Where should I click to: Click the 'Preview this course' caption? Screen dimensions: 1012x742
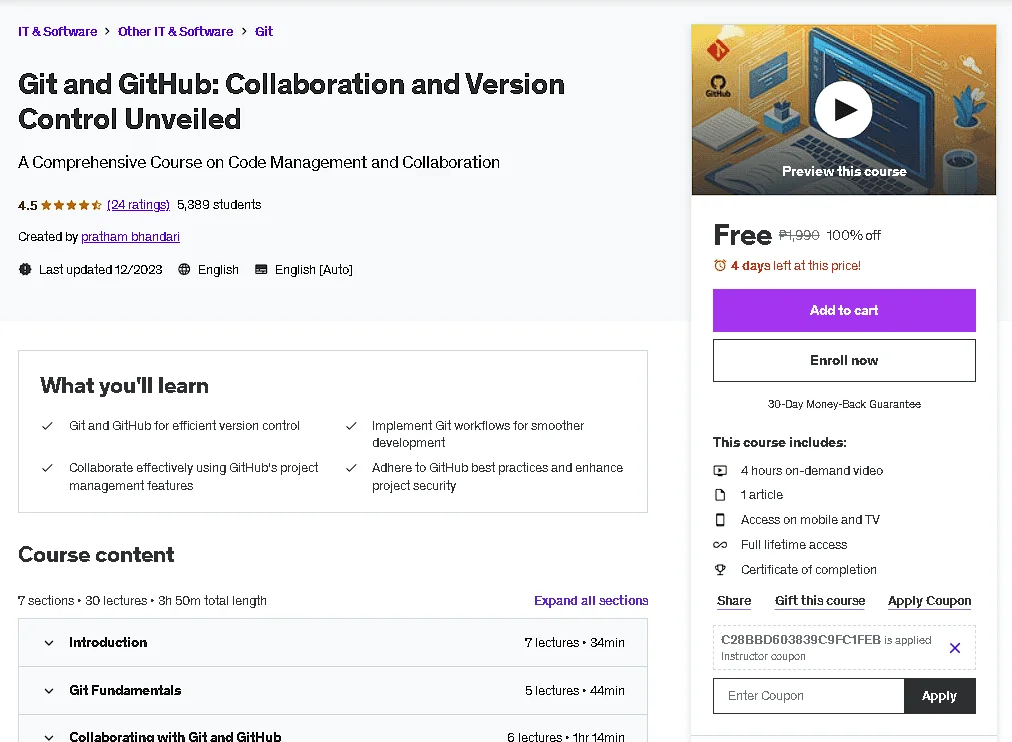coord(844,171)
